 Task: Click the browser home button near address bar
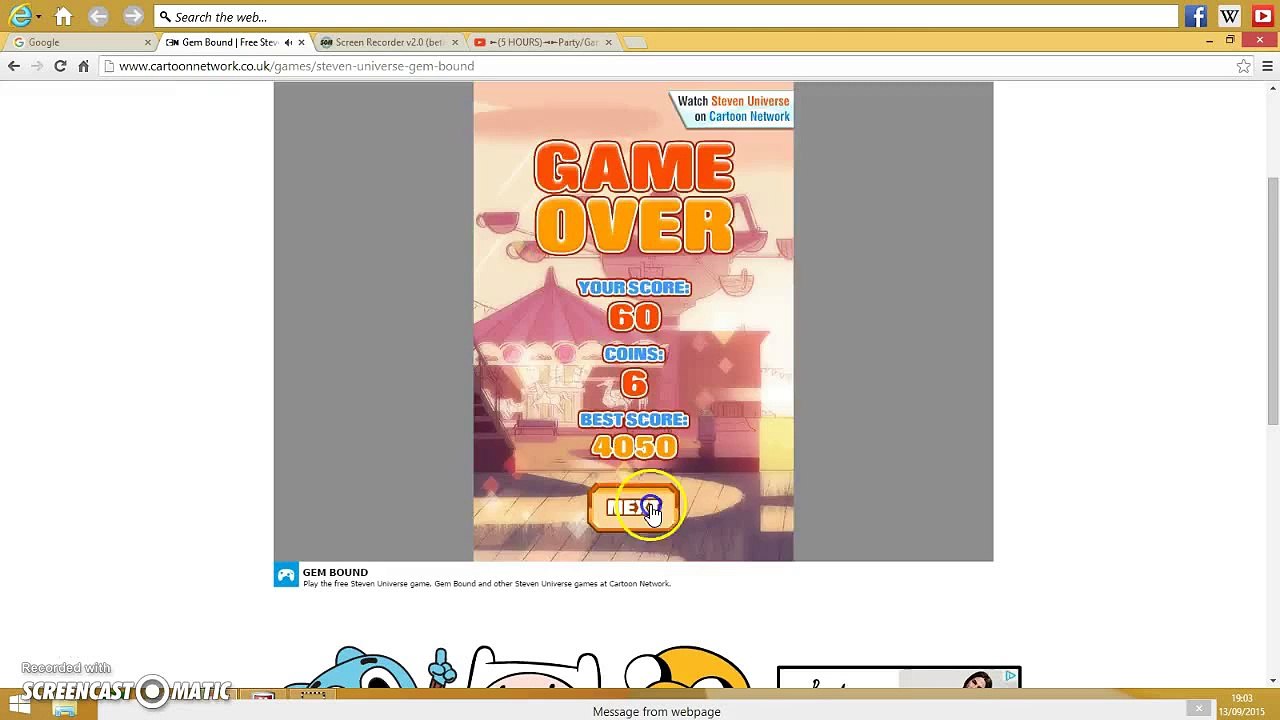pos(83,66)
